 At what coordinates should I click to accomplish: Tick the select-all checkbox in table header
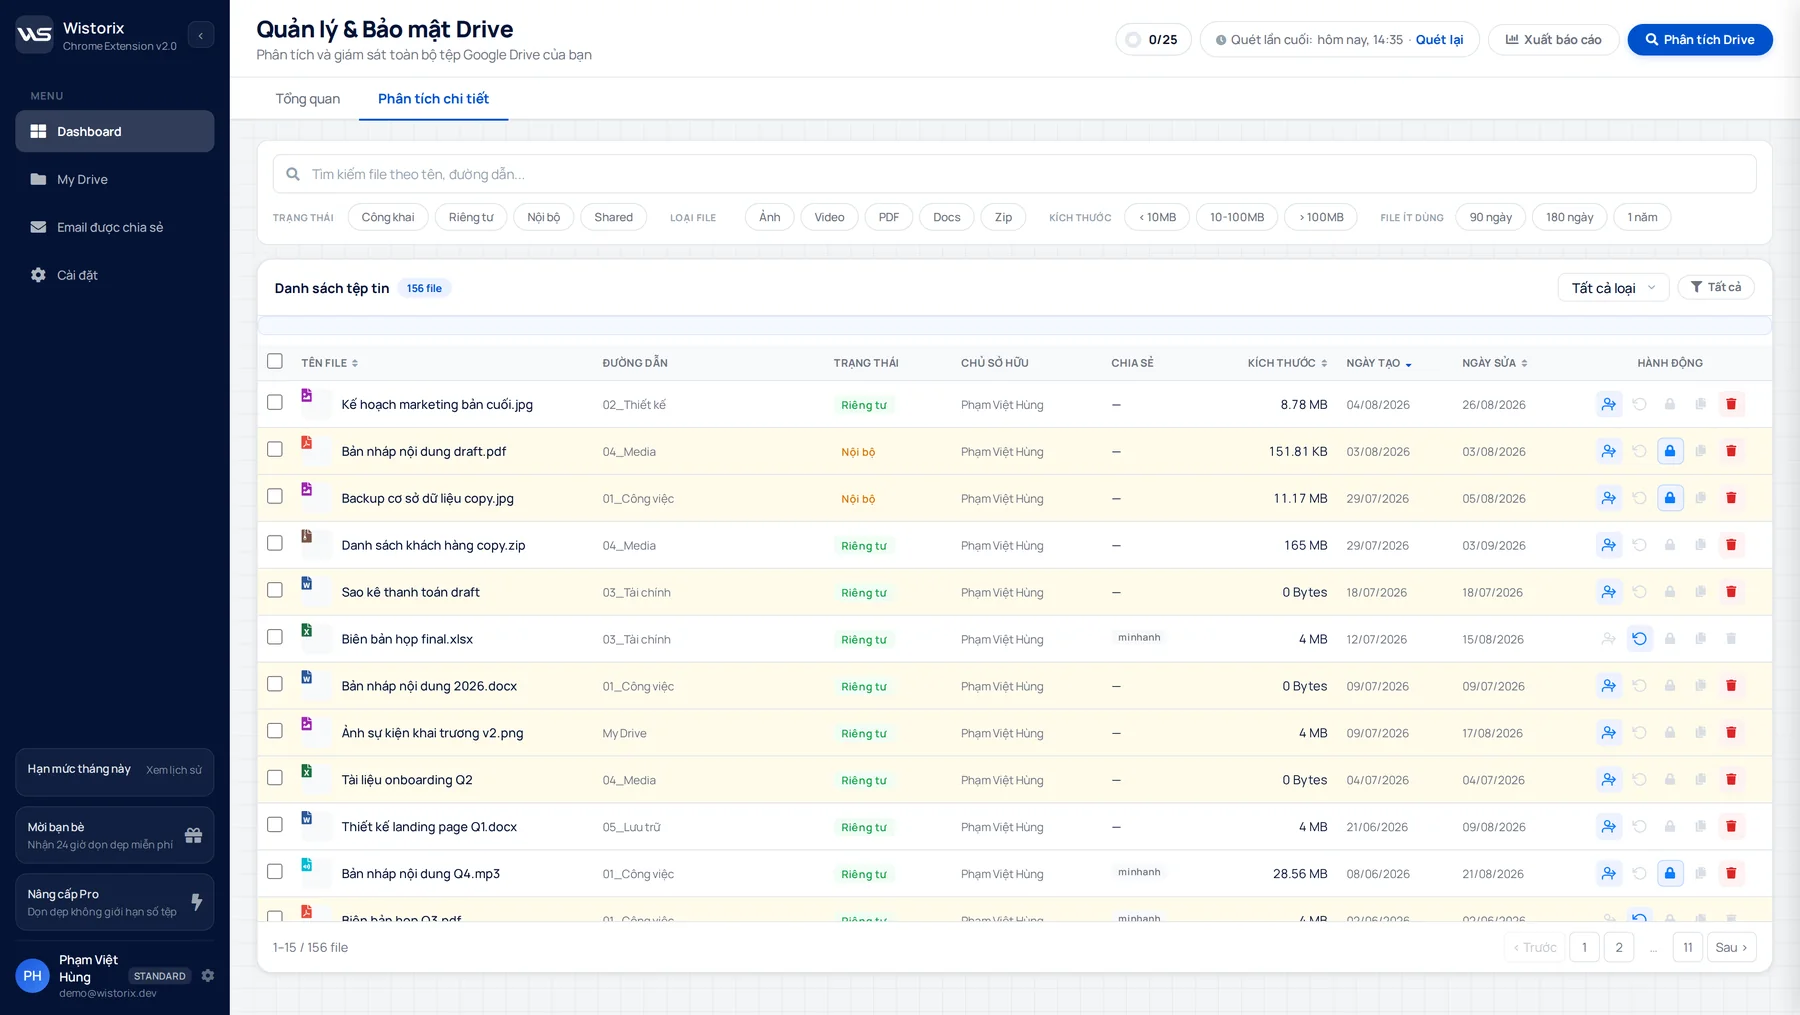tap(275, 361)
